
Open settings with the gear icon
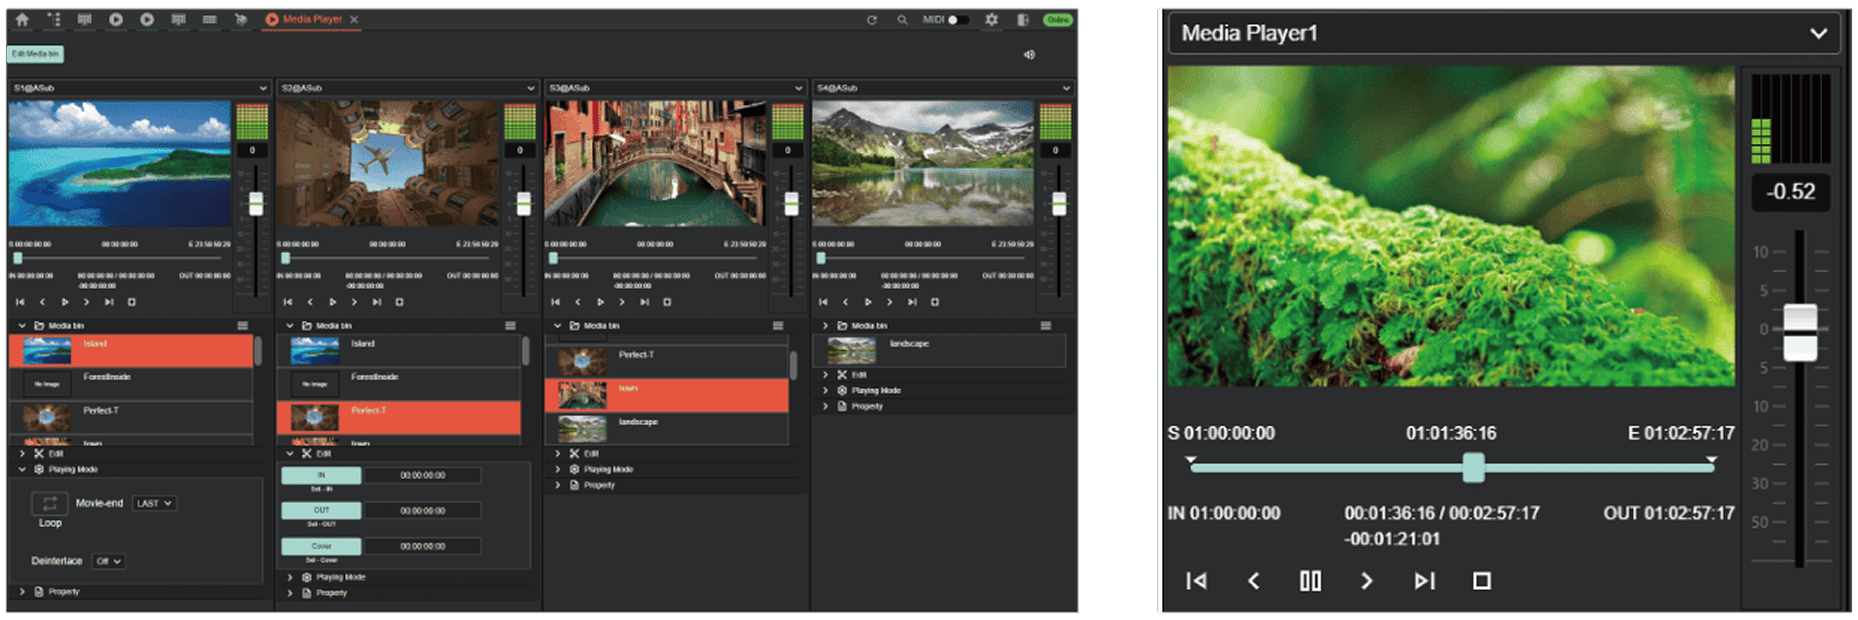(991, 20)
